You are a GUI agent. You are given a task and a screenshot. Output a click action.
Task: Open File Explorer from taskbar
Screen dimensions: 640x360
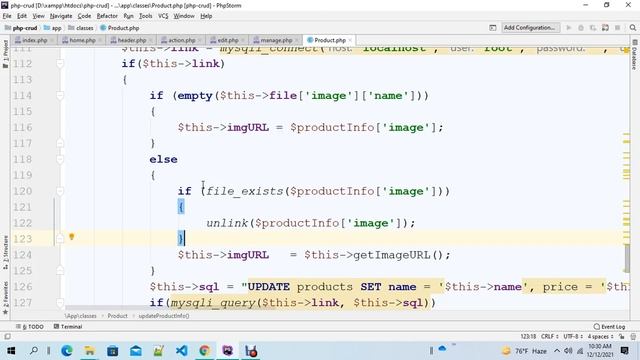(89, 351)
